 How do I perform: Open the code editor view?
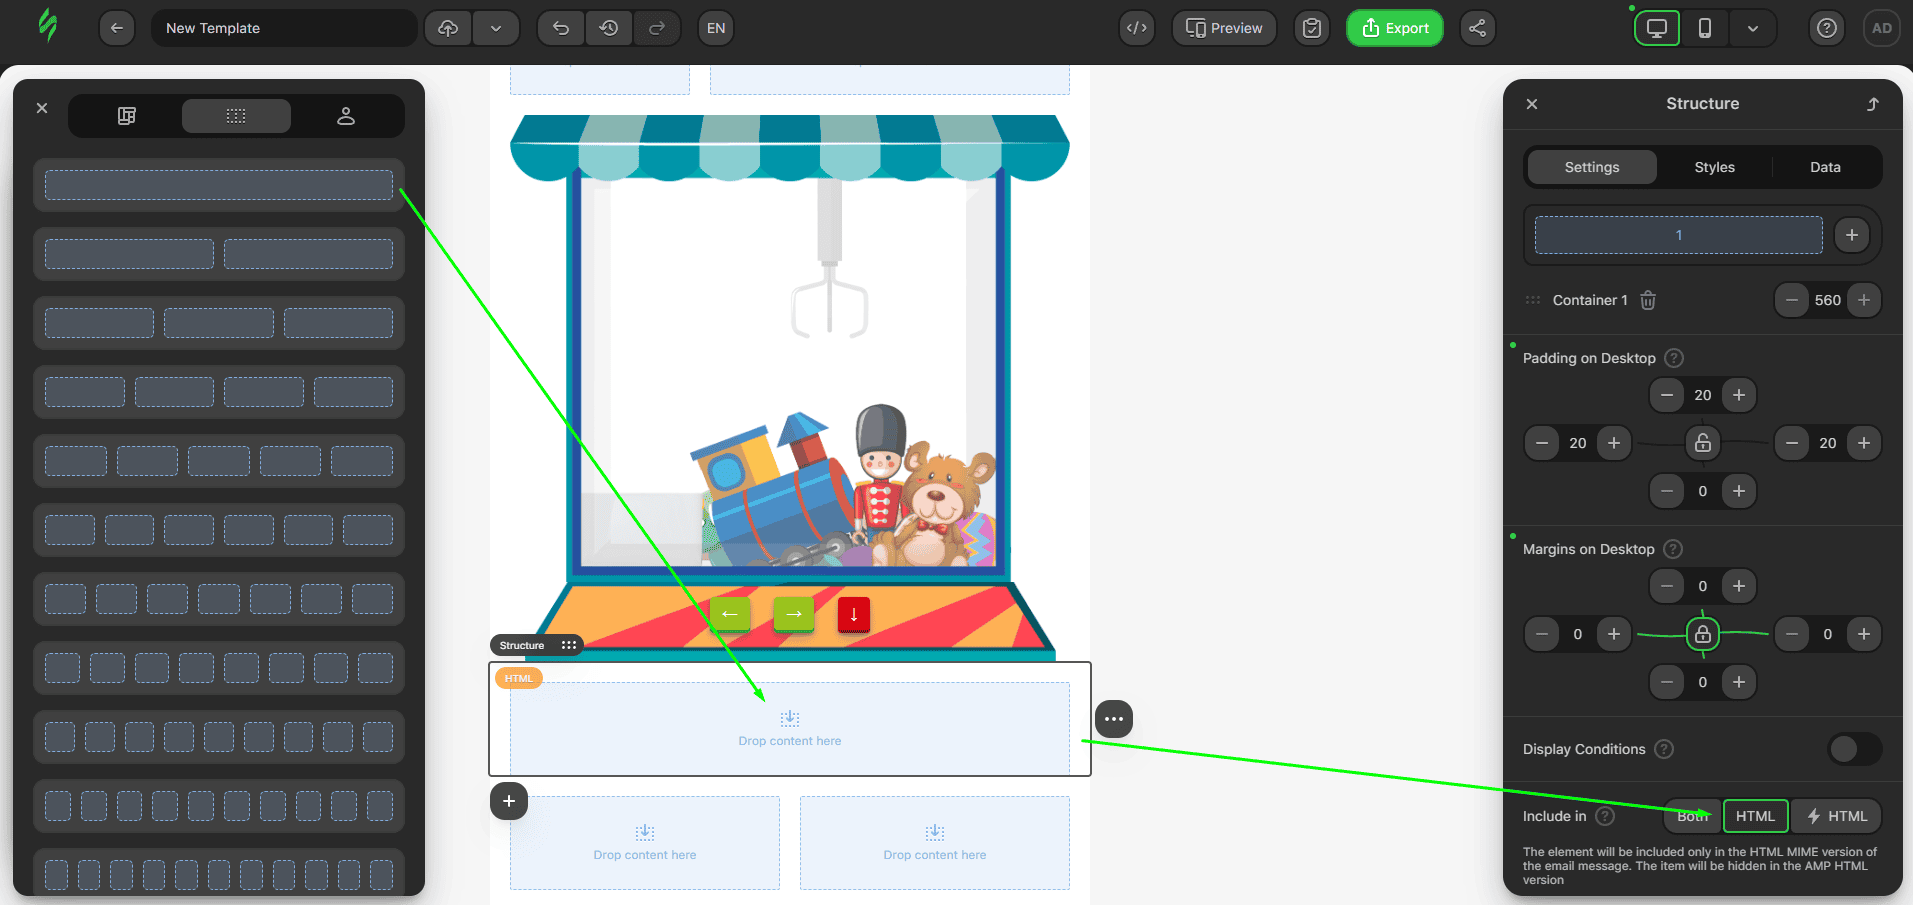point(1136,27)
